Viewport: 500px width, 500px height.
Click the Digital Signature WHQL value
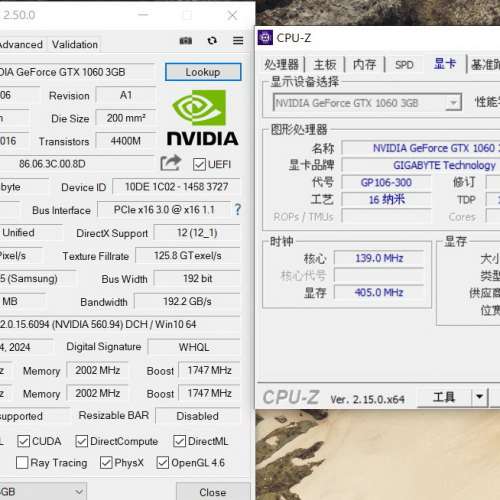tap(194, 347)
